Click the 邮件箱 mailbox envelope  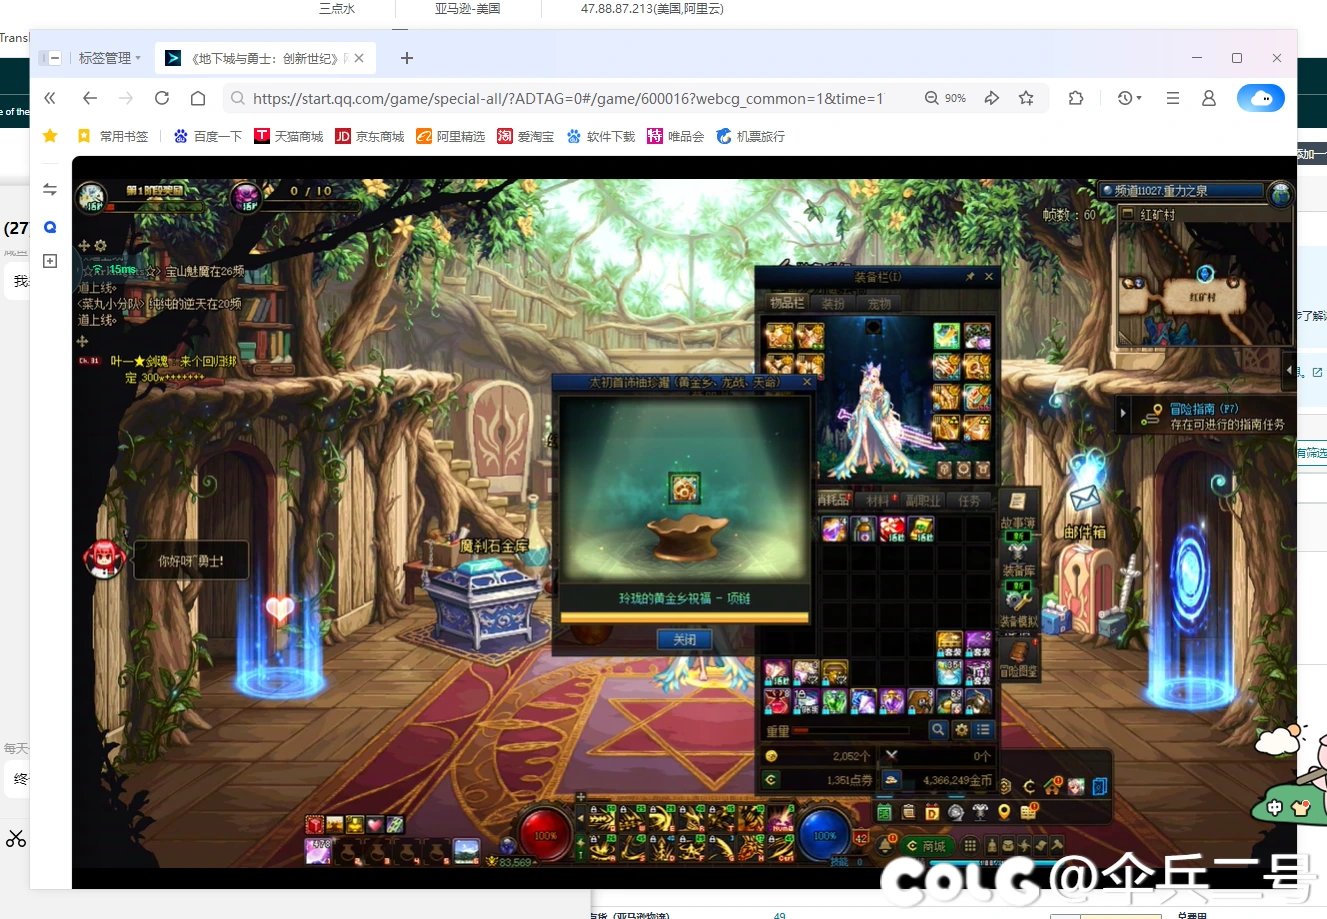[1085, 497]
